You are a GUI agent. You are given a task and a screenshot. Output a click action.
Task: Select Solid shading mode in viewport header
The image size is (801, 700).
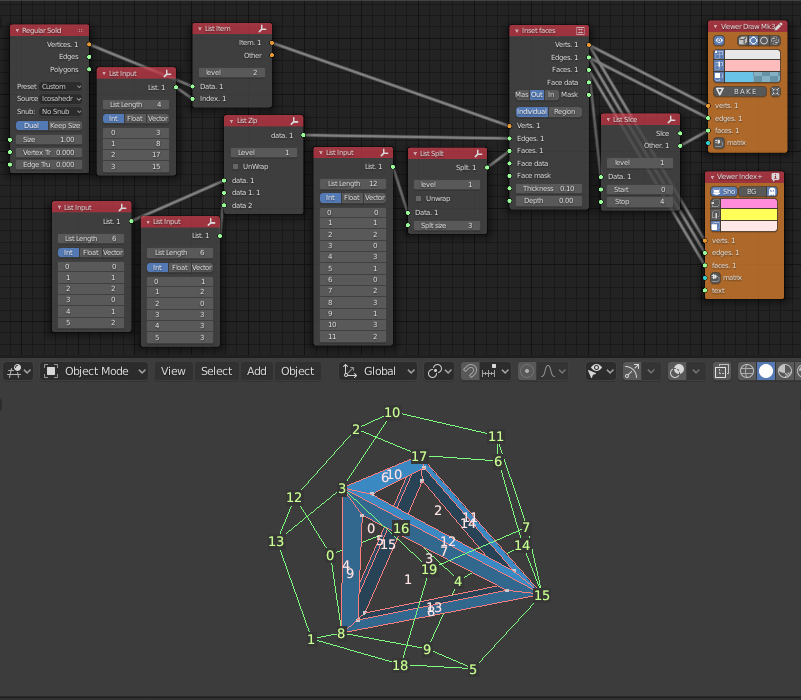(x=766, y=371)
